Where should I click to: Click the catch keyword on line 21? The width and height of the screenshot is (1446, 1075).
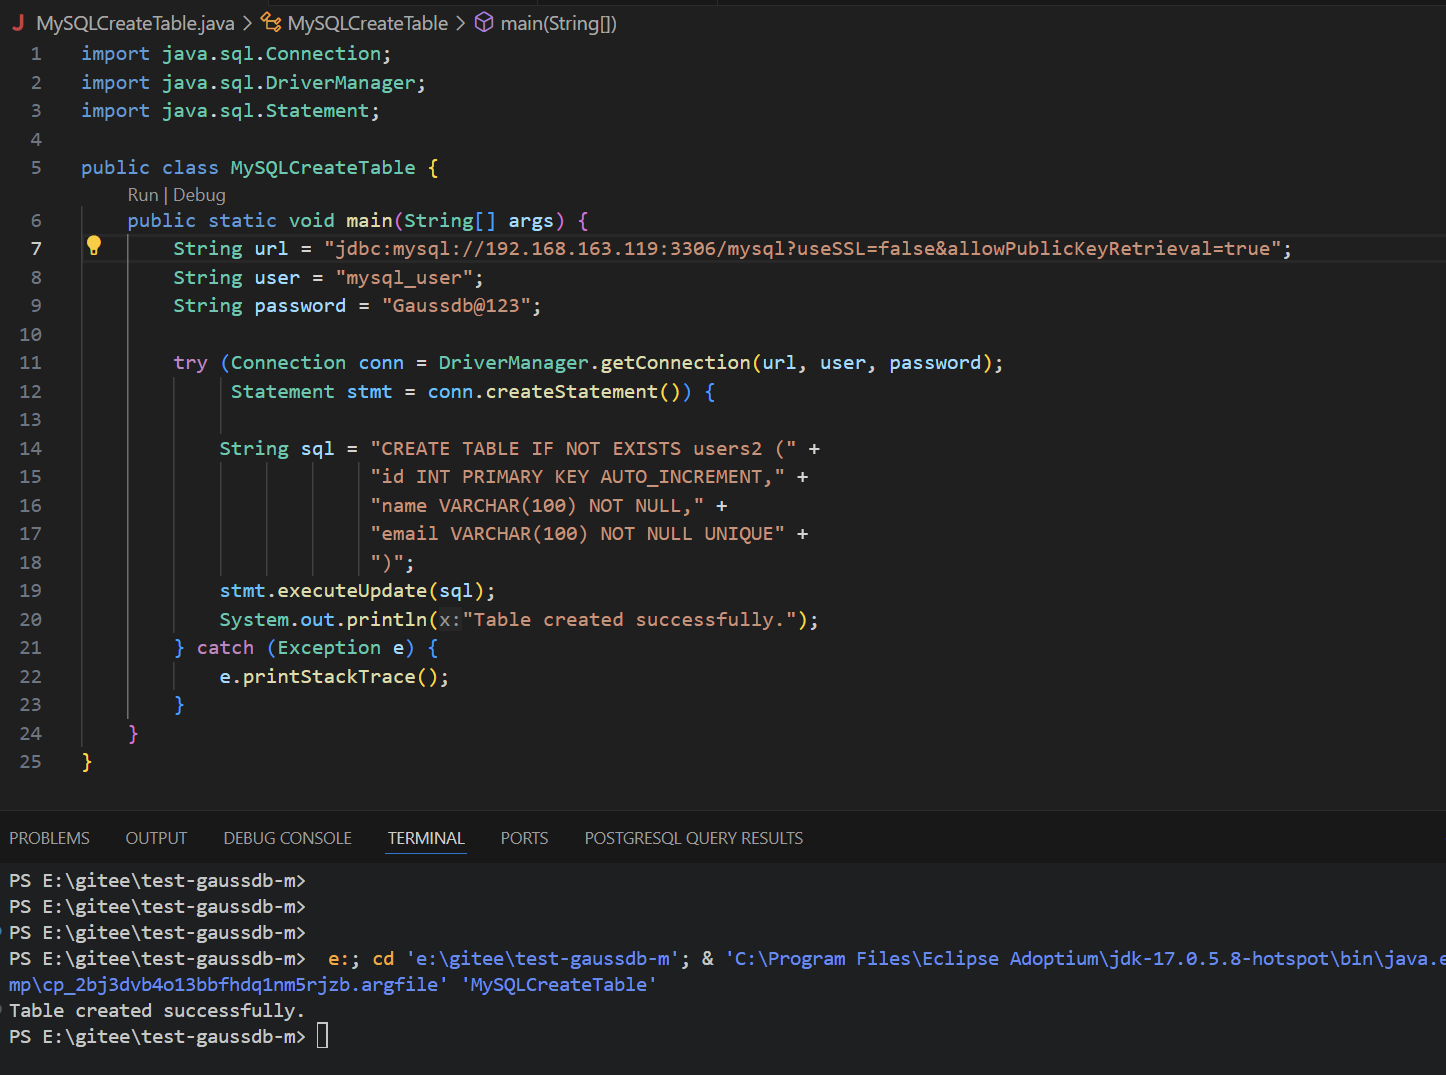click(x=225, y=647)
